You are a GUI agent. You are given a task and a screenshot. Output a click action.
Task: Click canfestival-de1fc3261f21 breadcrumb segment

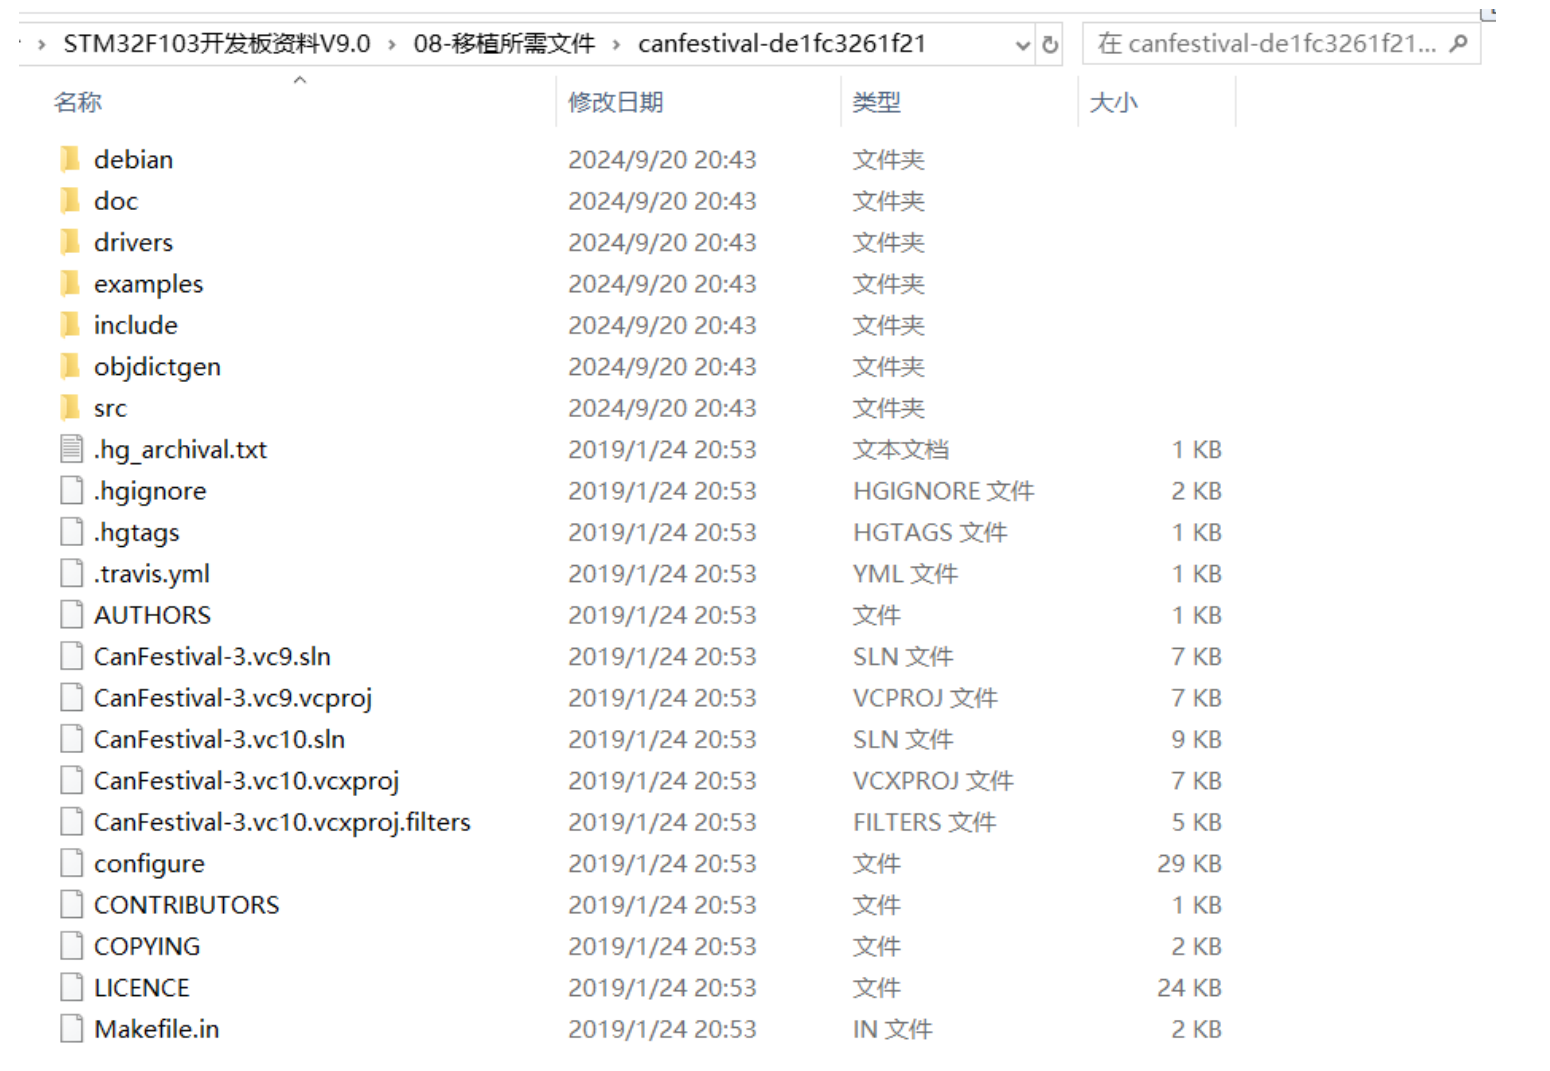pyautogui.click(x=782, y=44)
